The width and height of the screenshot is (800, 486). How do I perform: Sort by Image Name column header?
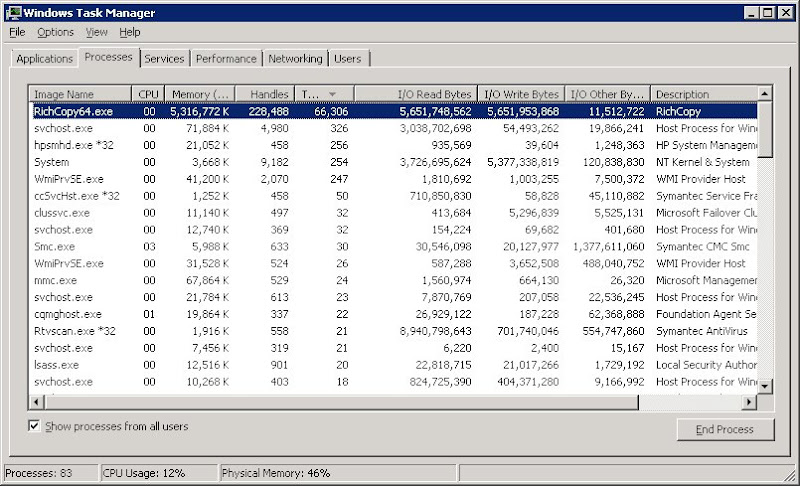(x=80, y=94)
